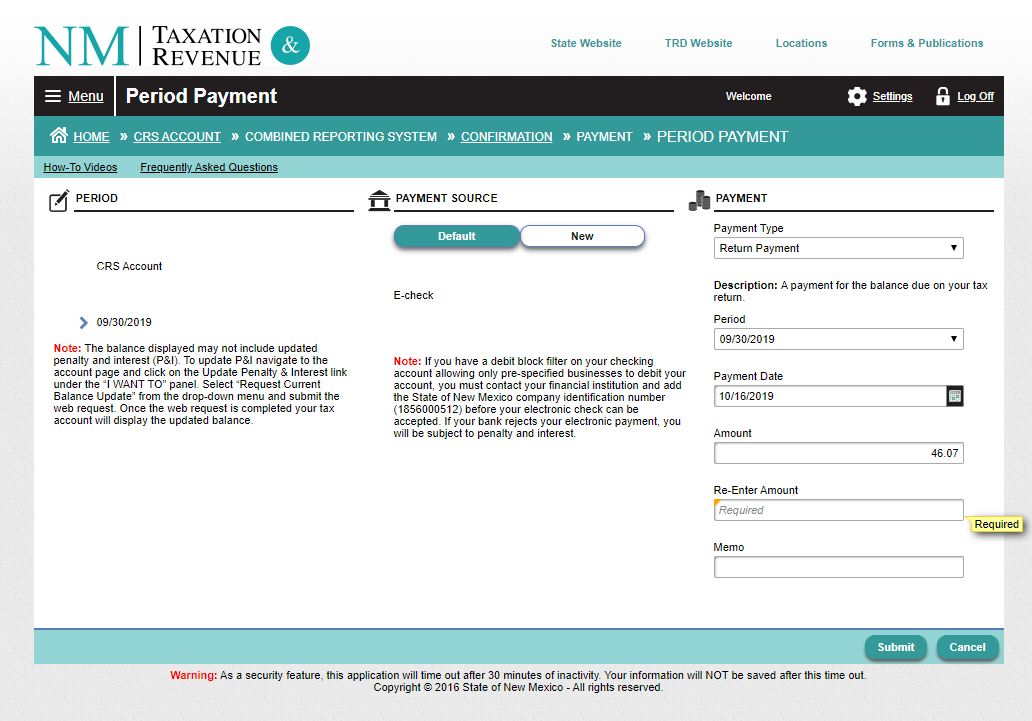1032x721 pixels.
Task: Open the Payment Type dropdown
Action: tap(838, 248)
